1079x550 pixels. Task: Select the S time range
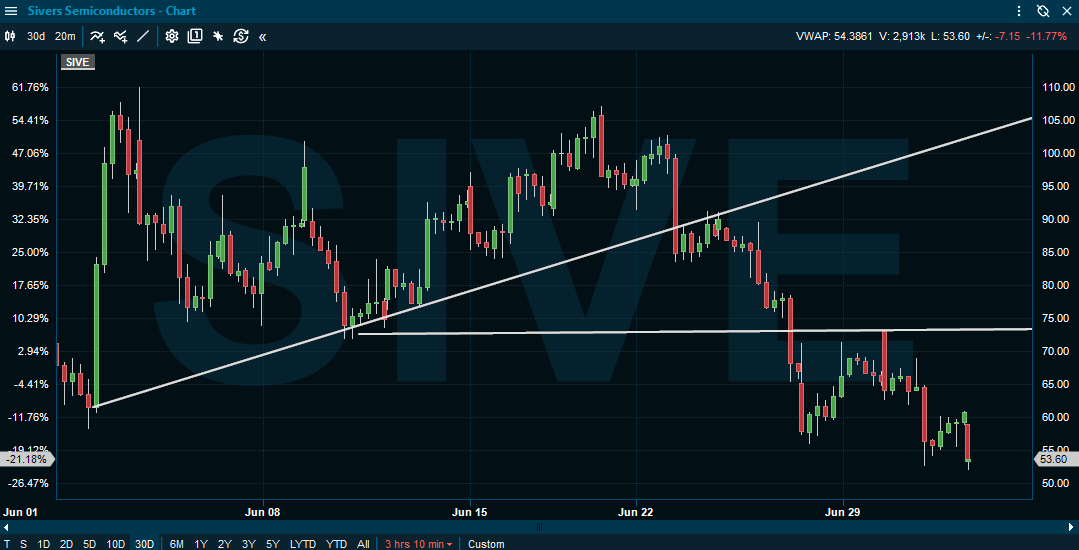click(x=23, y=544)
